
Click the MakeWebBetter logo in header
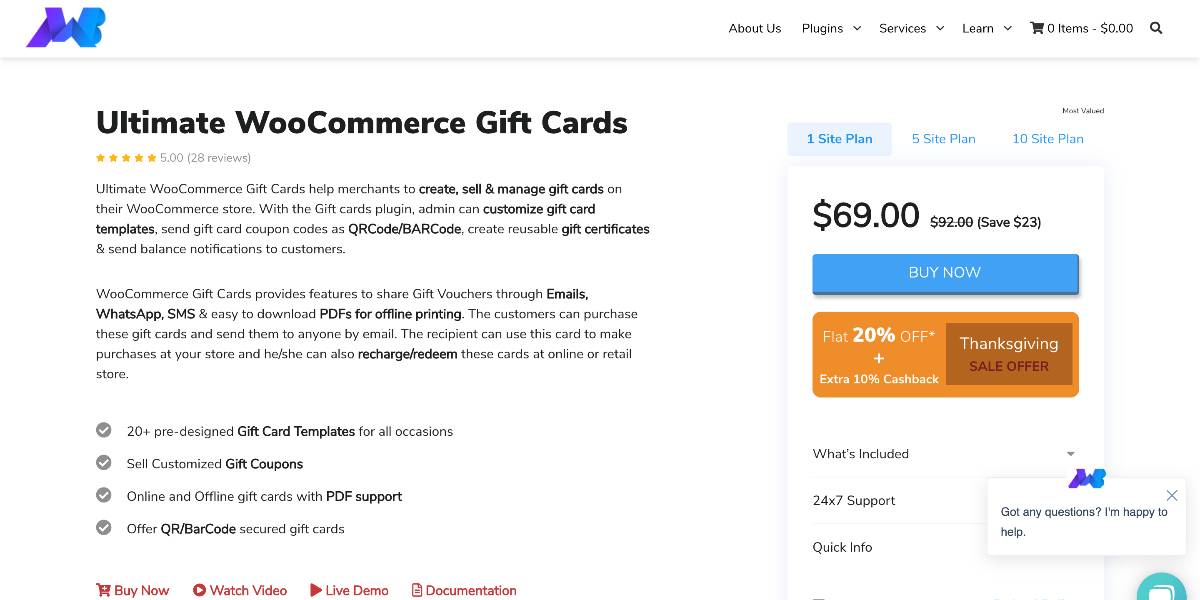point(66,28)
